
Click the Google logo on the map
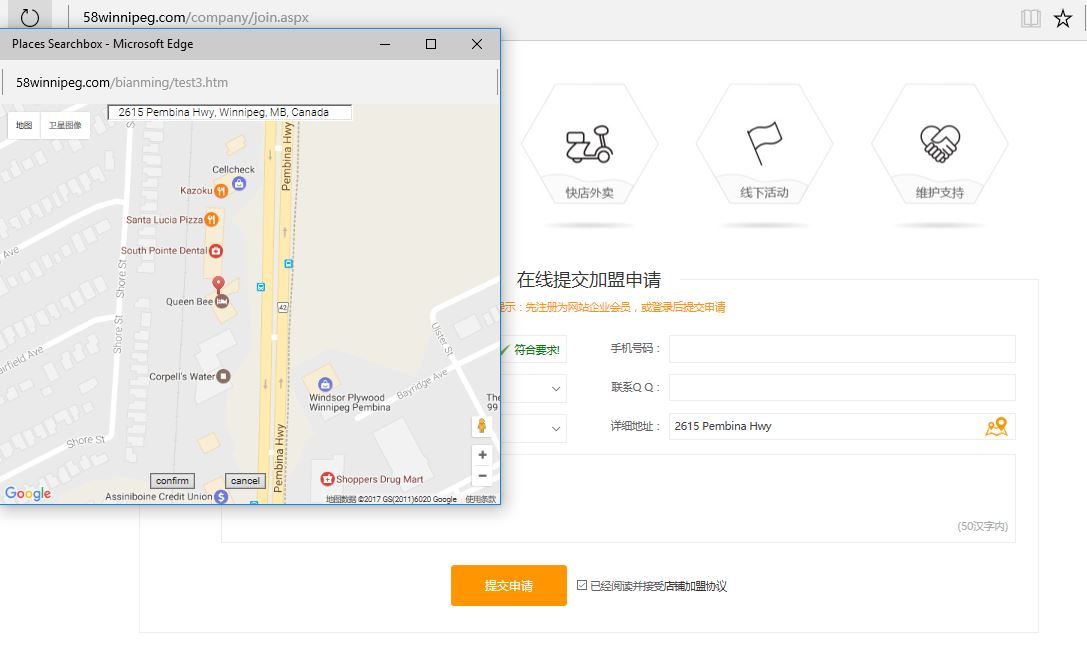(28, 493)
